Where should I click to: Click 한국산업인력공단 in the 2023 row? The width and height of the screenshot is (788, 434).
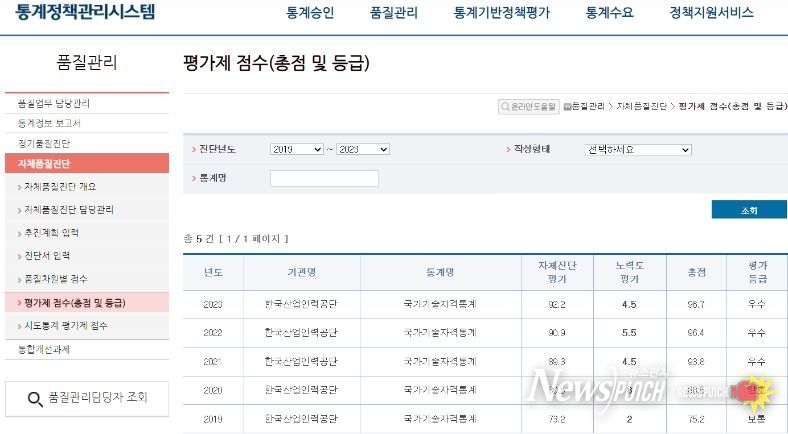coord(301,304)
